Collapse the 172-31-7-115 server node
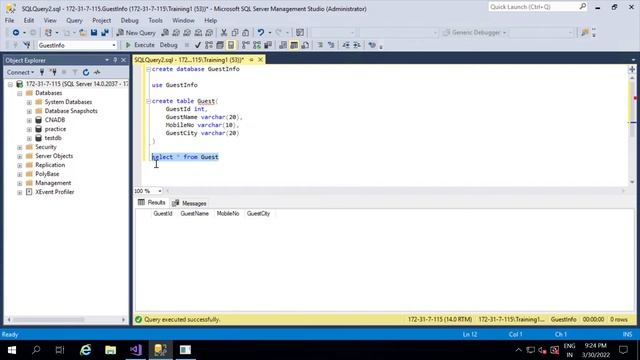The width and height of the screenshot is (640, 360). (10, 84)
